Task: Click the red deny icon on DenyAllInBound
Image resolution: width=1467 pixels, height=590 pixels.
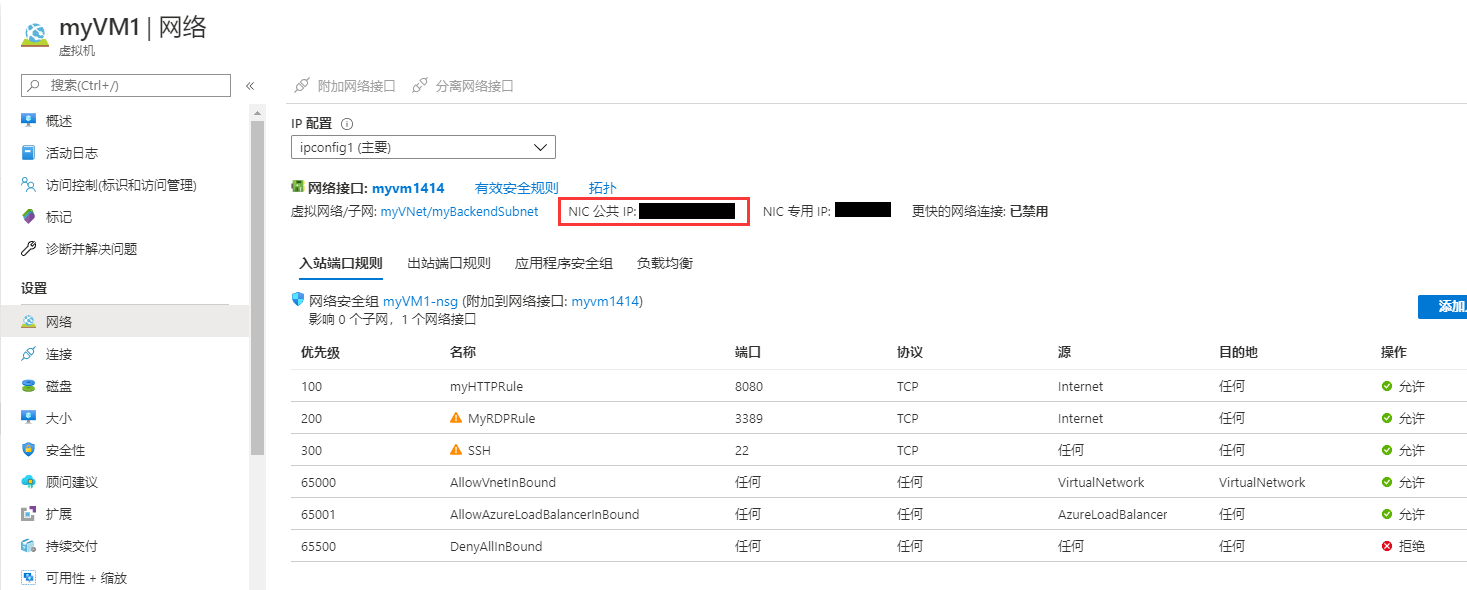Action: 1387,546
